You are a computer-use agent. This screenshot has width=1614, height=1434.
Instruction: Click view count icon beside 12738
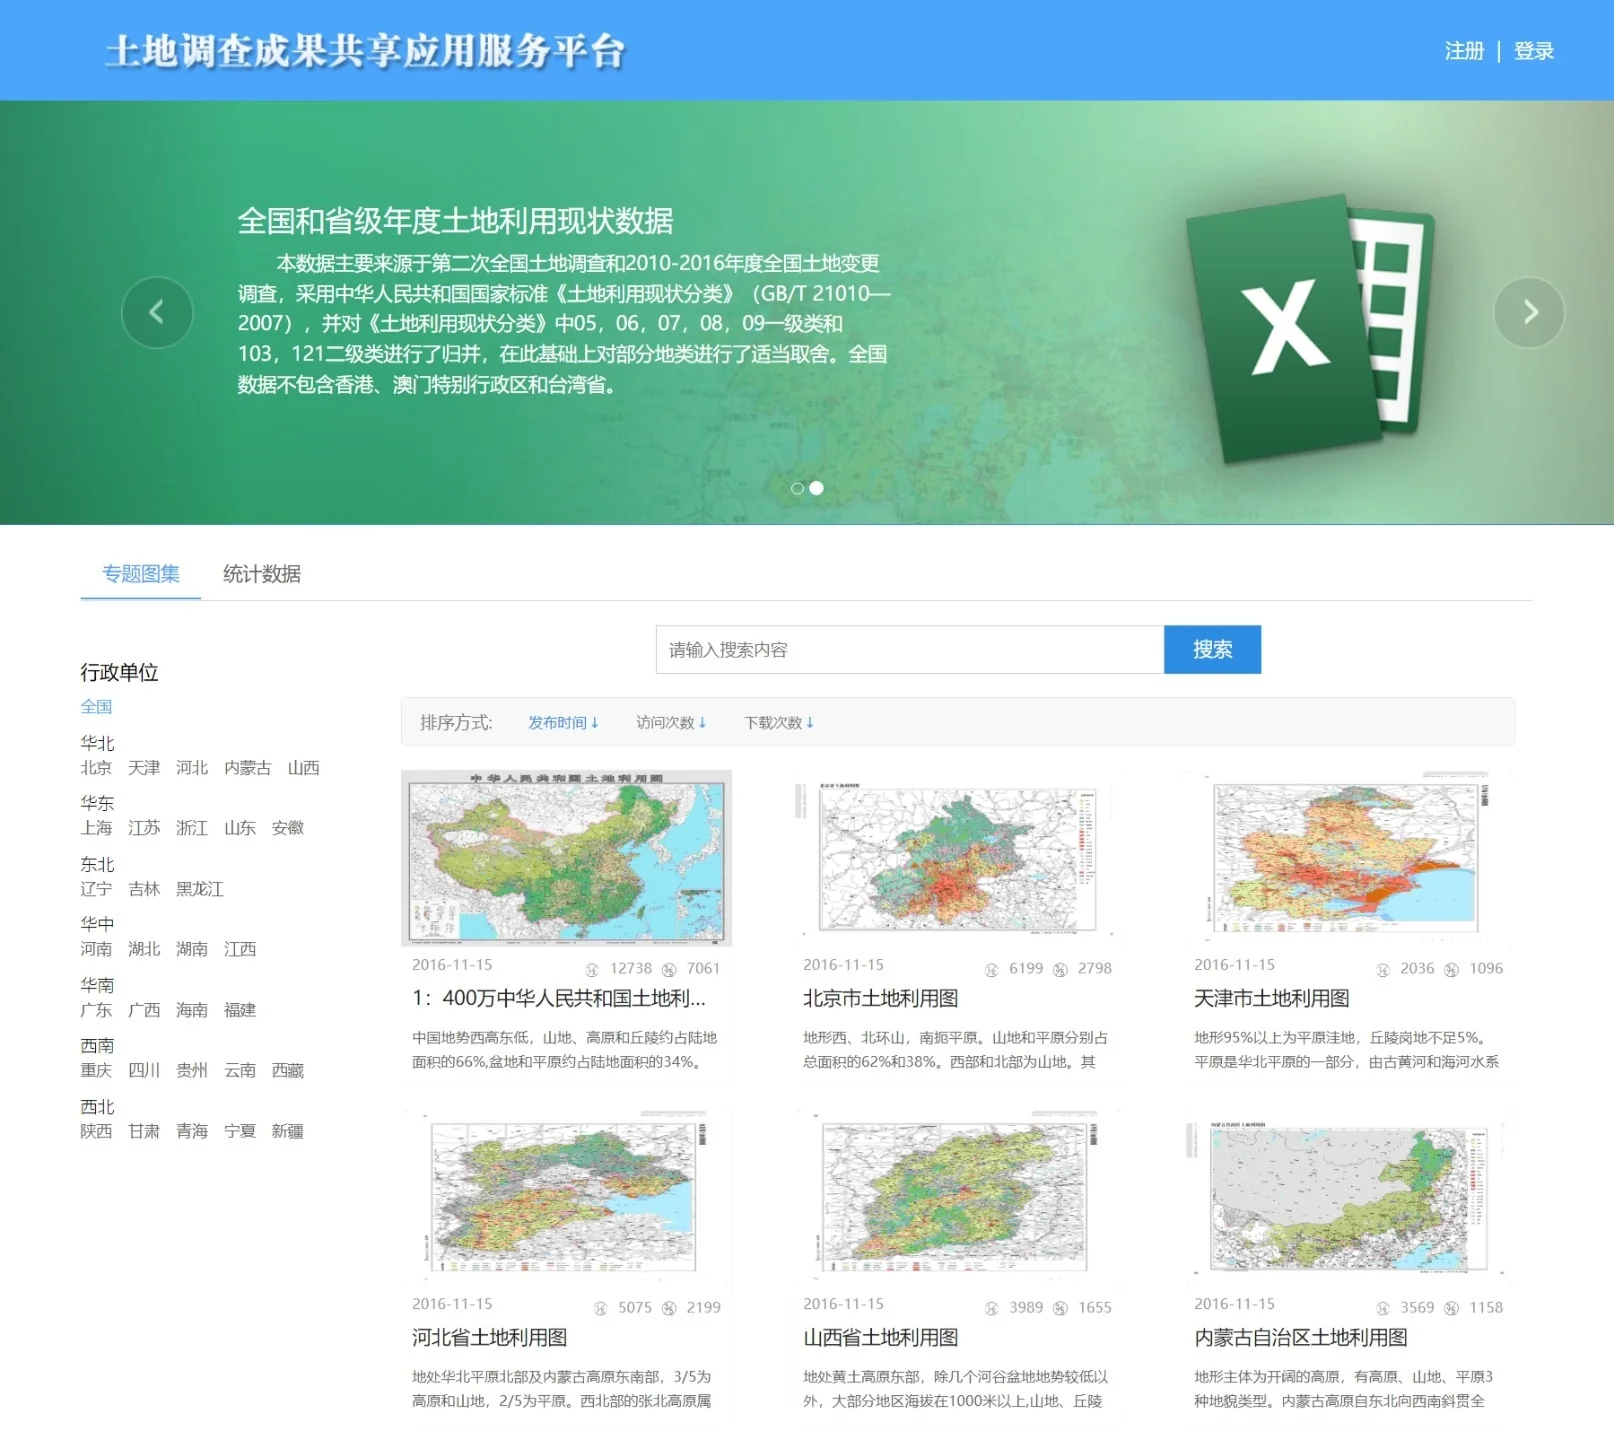tap(592, 970)
